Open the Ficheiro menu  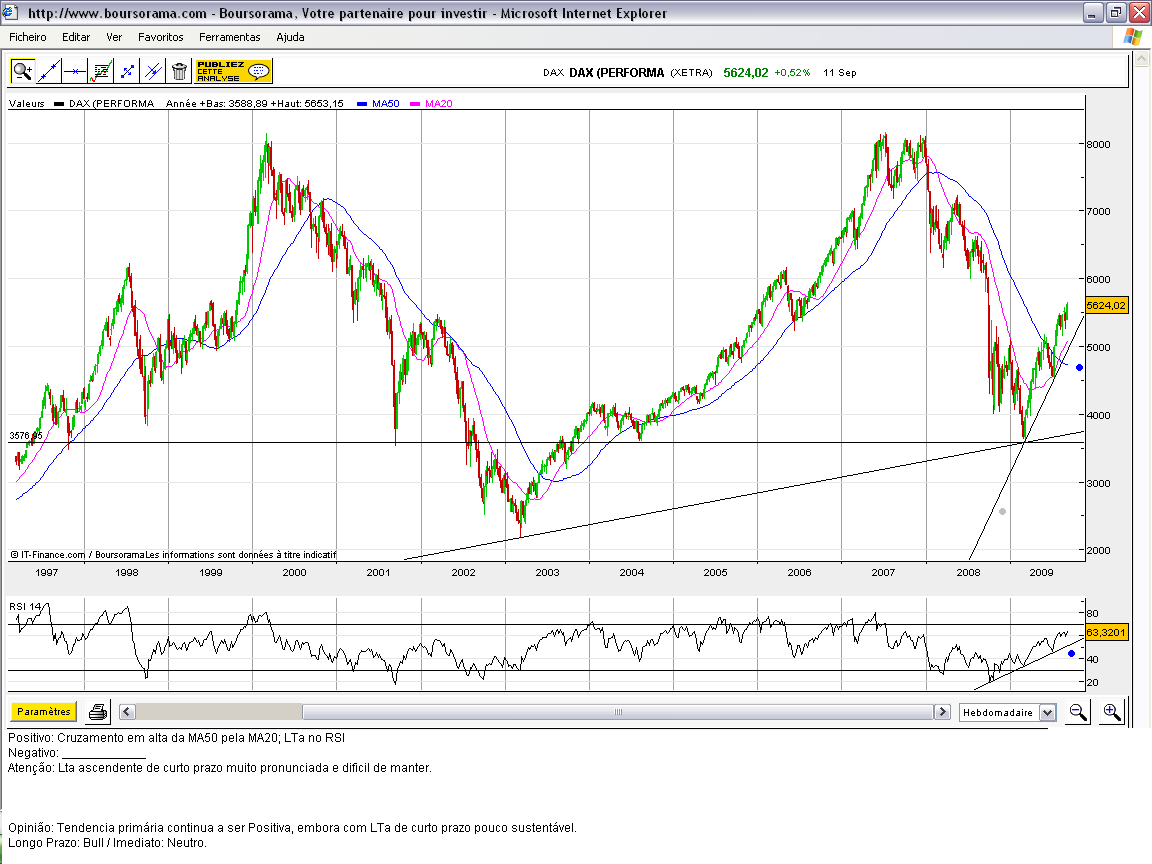click(28, 37)
